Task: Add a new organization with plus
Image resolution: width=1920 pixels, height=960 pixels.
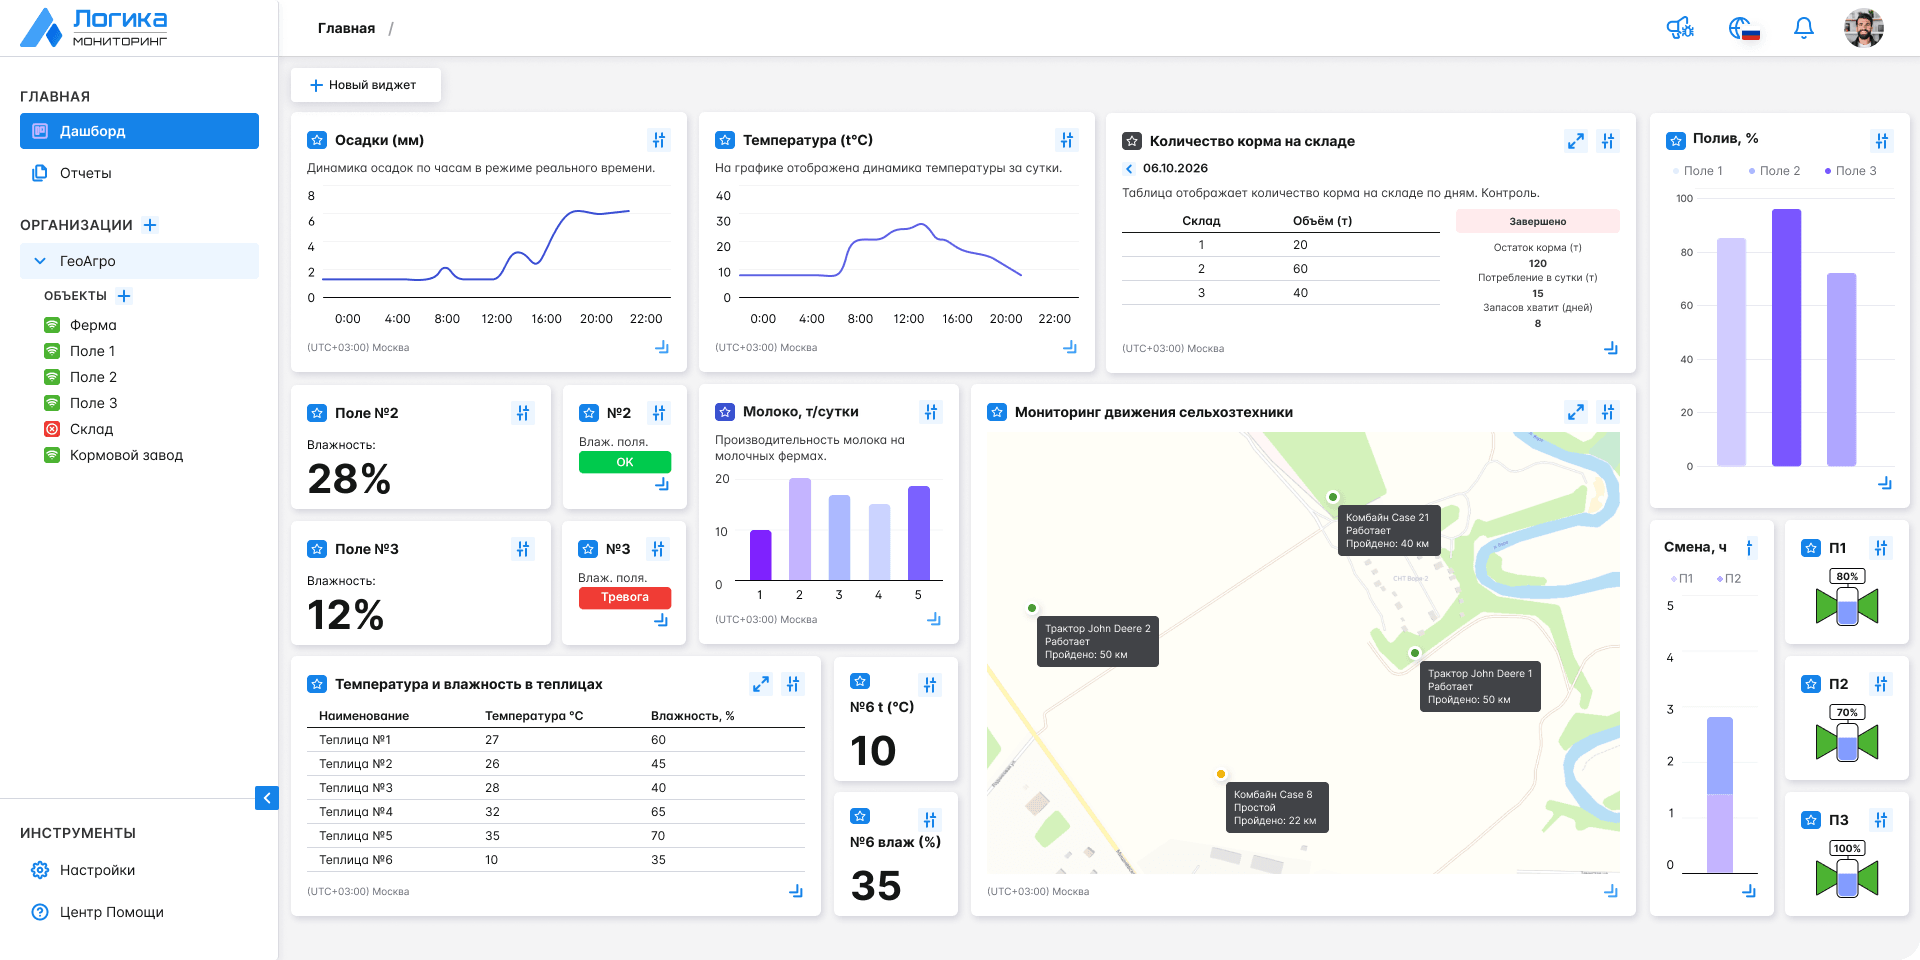Action: 150,225
